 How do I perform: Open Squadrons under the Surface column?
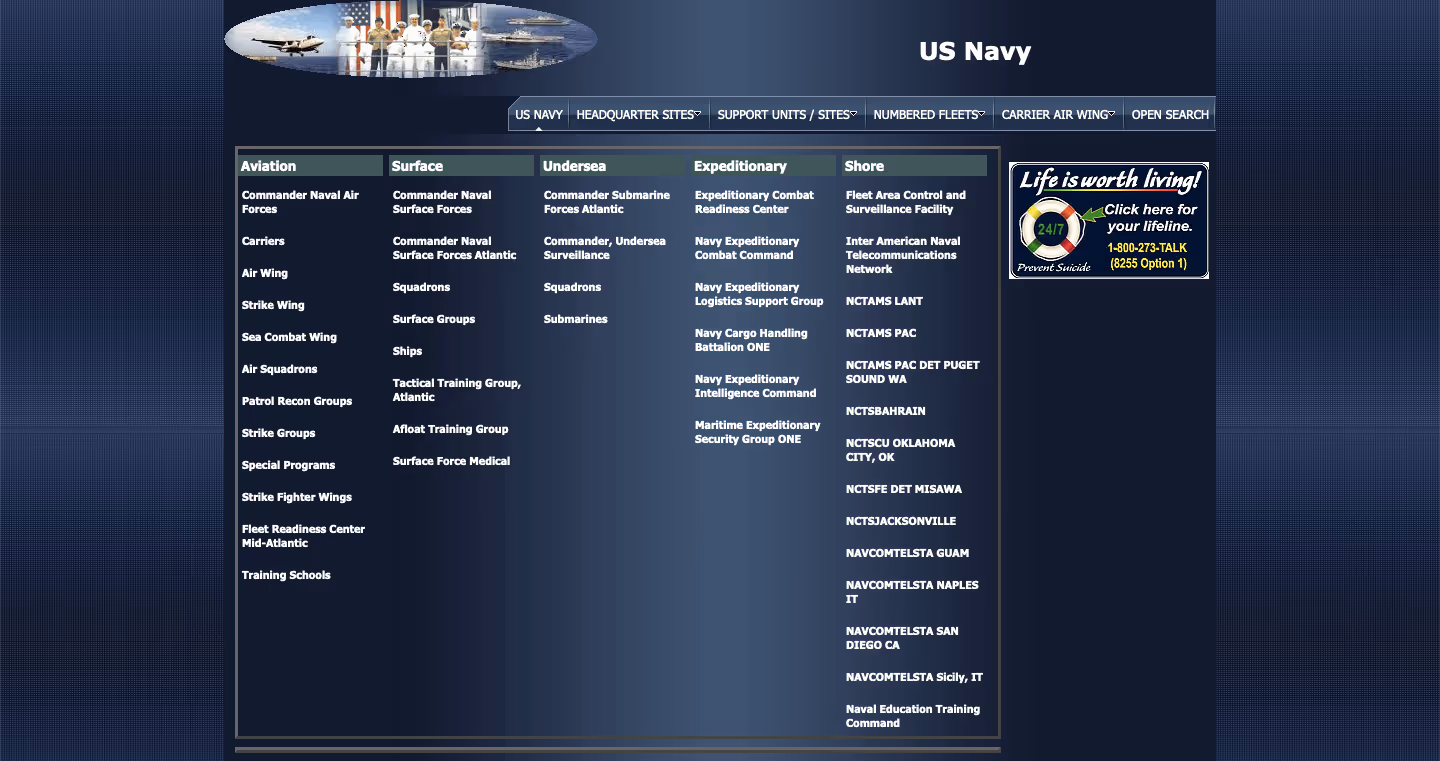coord(422,287)
